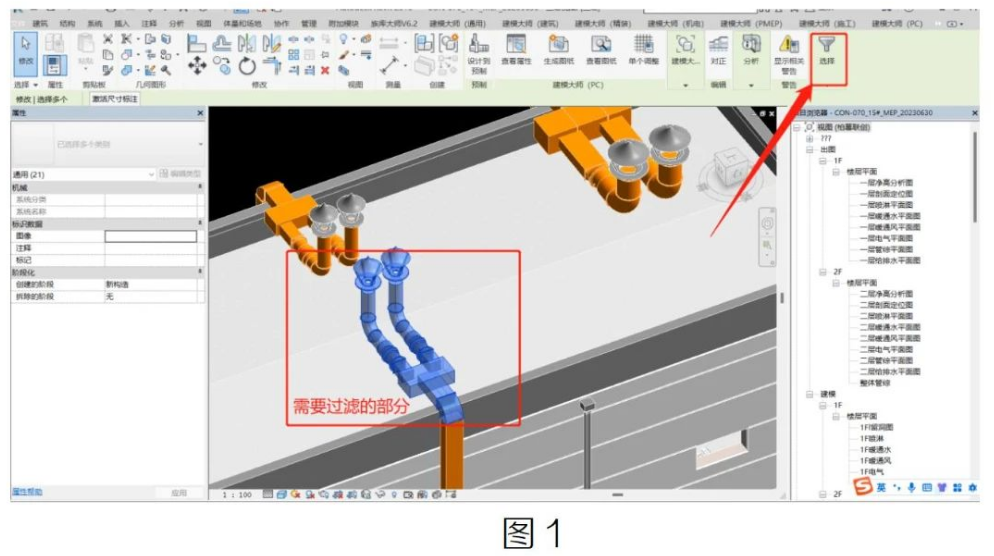Open the 建模大师 (机电) ribbon tab
994x556 pixels.
676,23
